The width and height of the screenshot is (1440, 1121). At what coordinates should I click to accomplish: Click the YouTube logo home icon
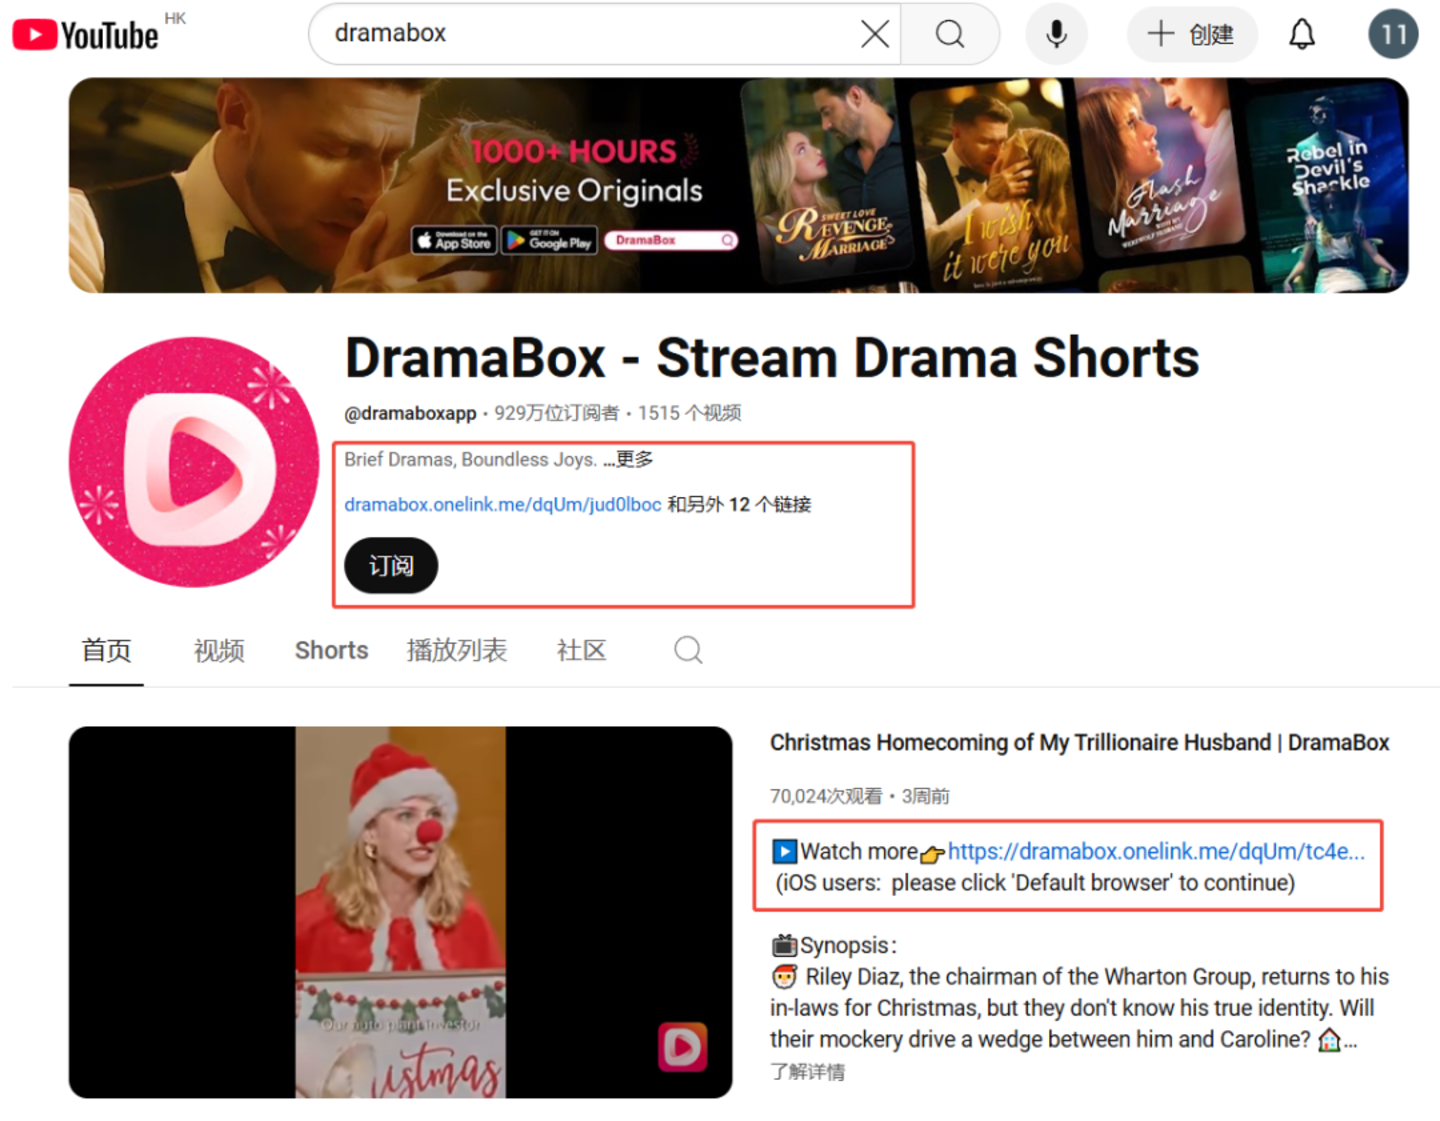click(85, 35)
